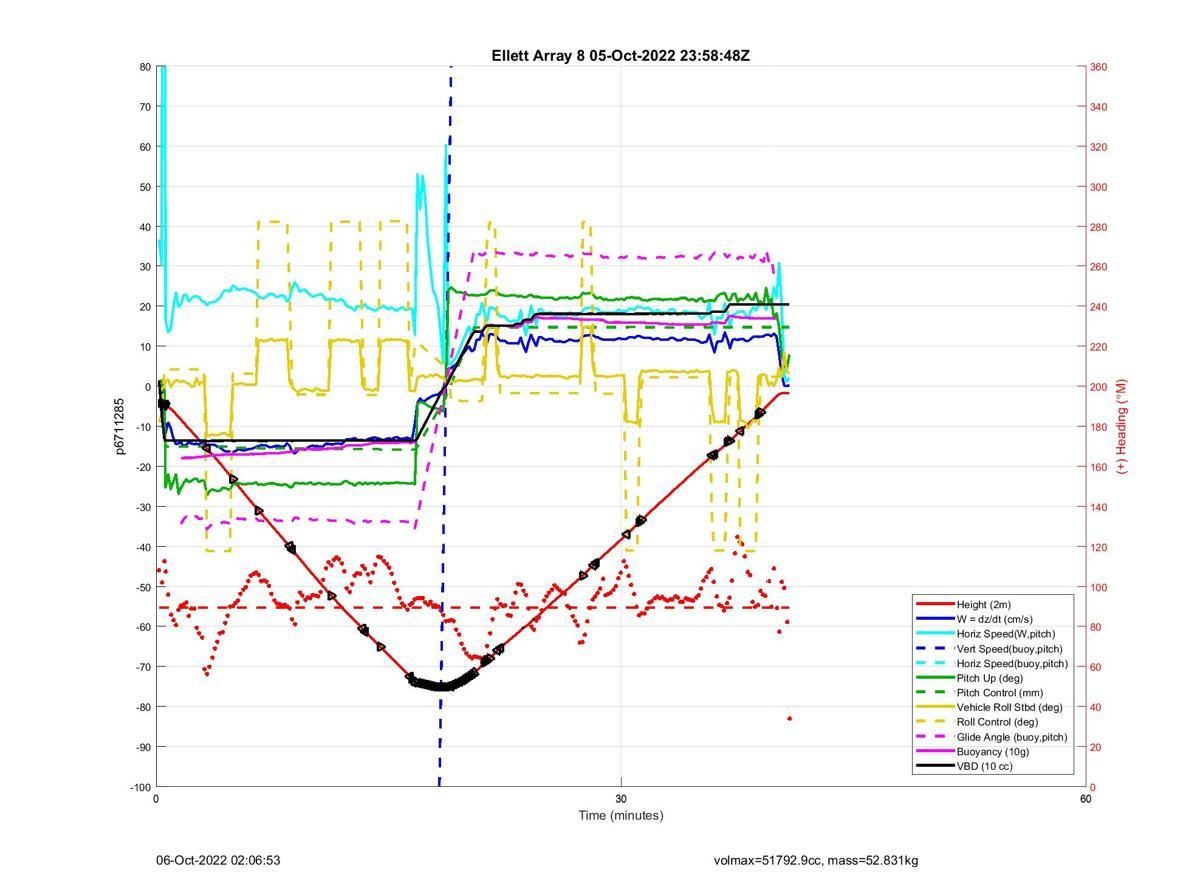Select the red '200' heading tick label
Screen dimensions: 1200x885
[1098, 387]
